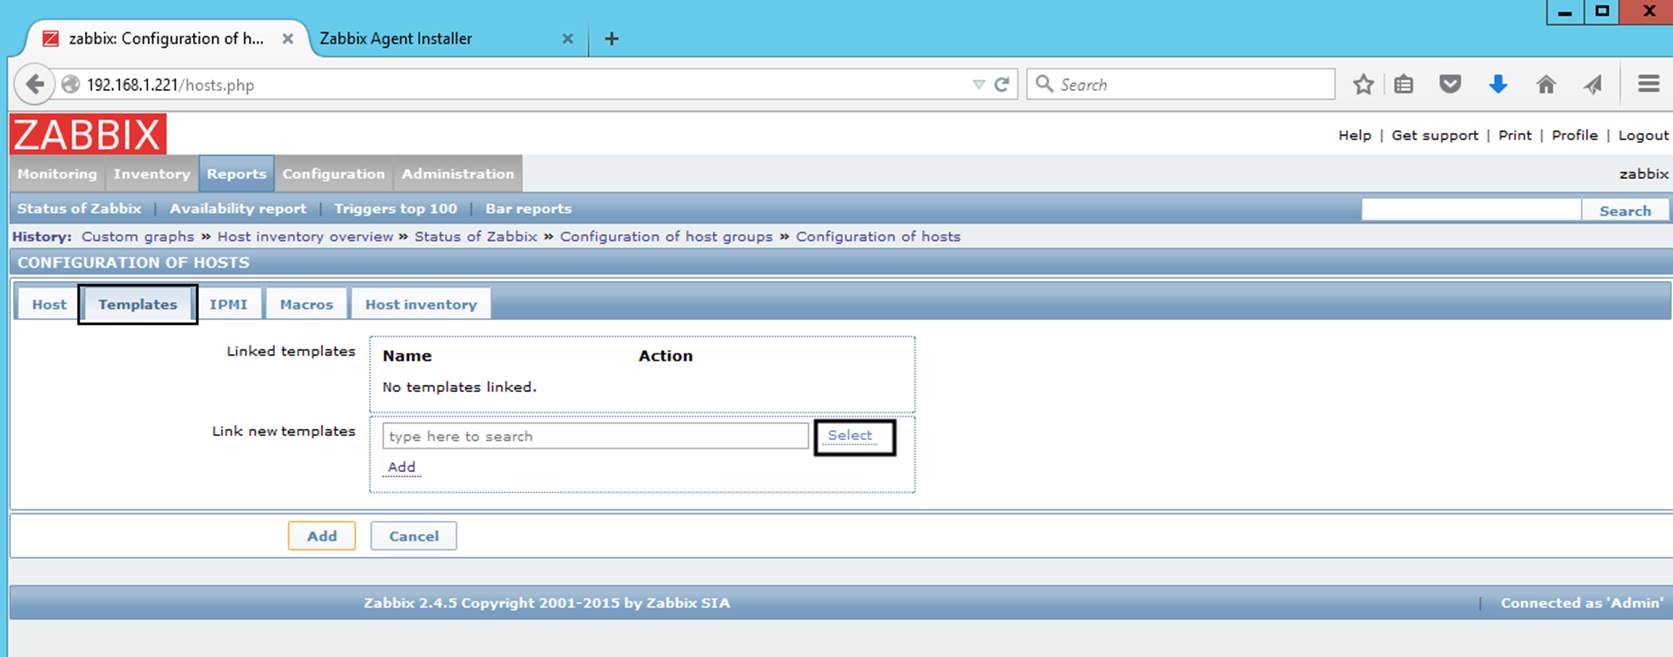Open Configuration of host groups history link
1673x657 pixels.
click(666, 237)
